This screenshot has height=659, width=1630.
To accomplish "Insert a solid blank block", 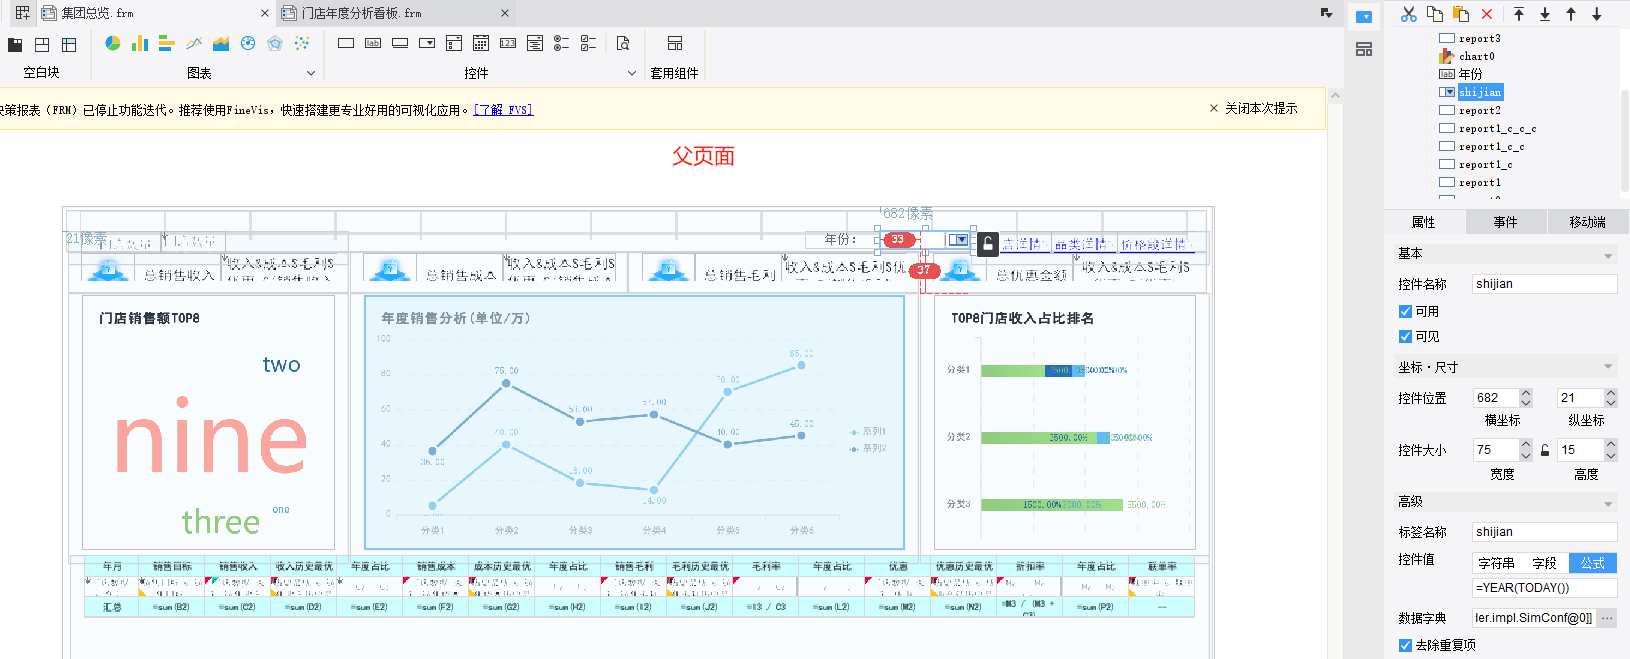I will (x=15, y=44).
